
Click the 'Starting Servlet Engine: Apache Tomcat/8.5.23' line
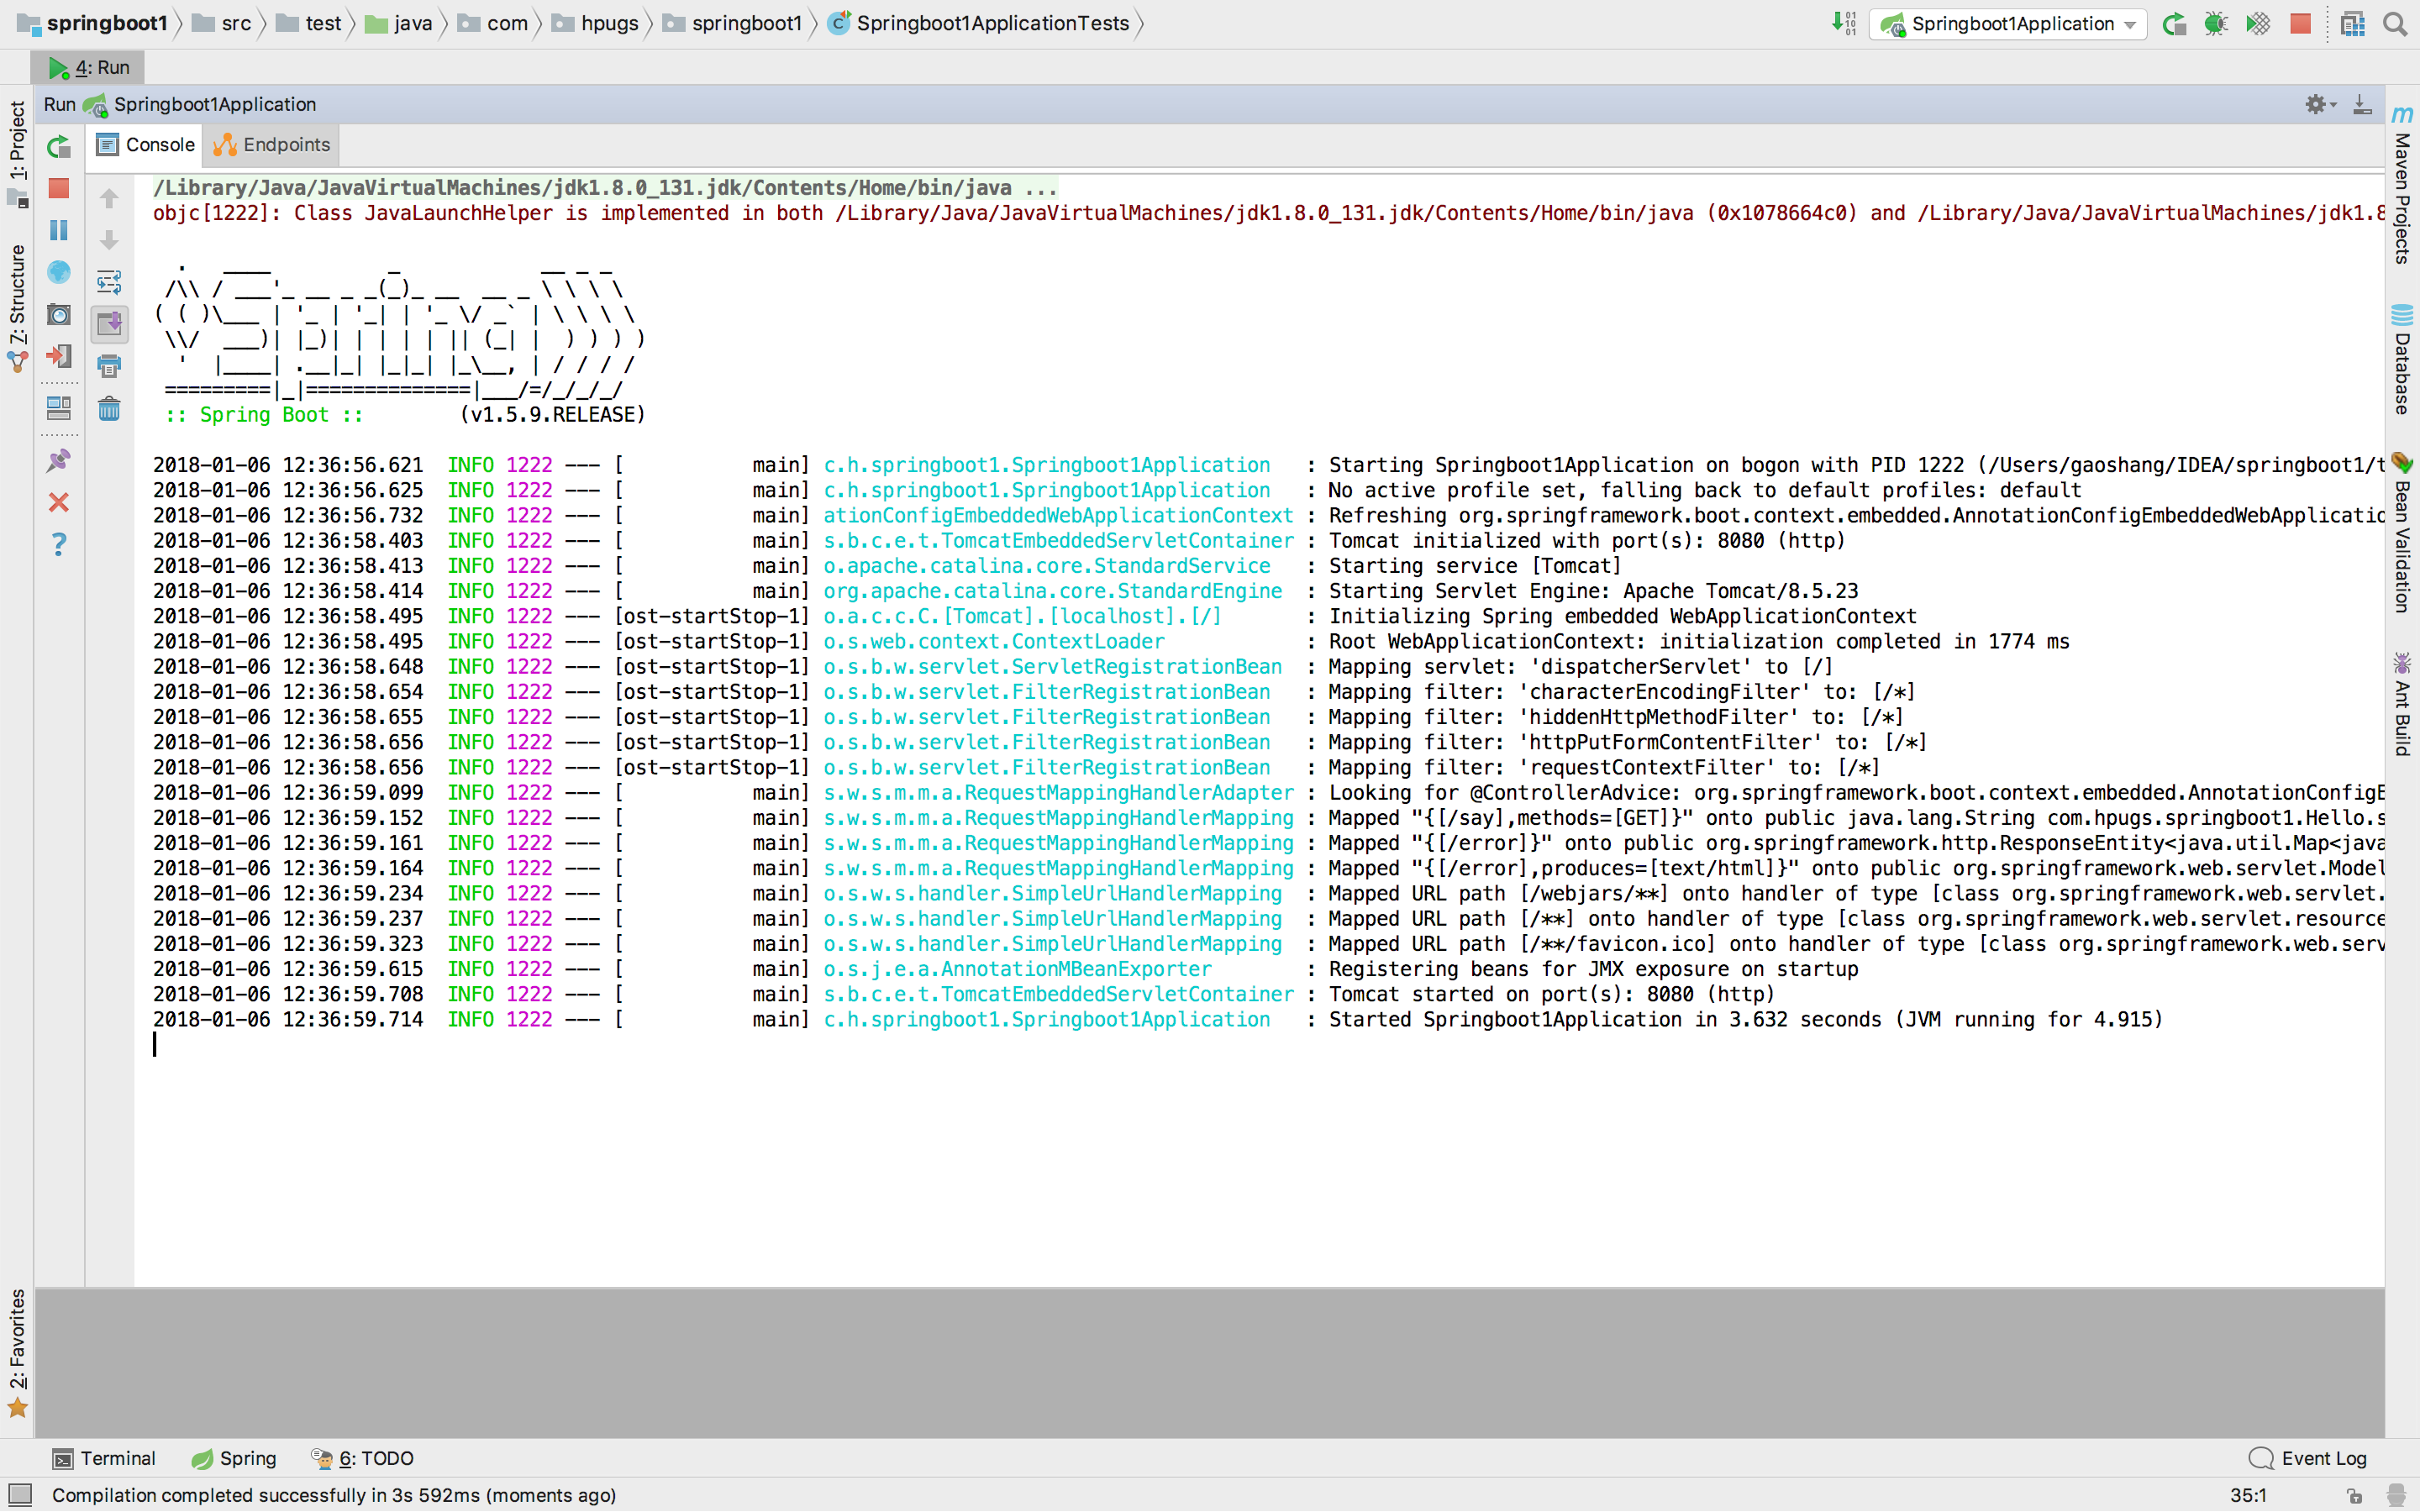click(1593, 591)
